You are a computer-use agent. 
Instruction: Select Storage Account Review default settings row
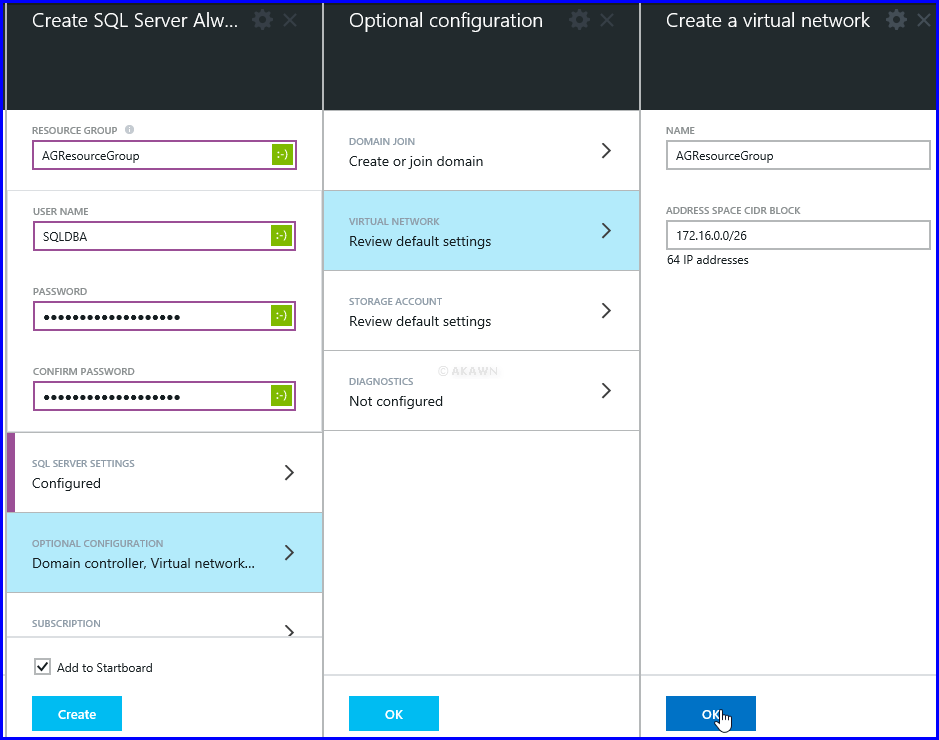[x=481, y=310]
